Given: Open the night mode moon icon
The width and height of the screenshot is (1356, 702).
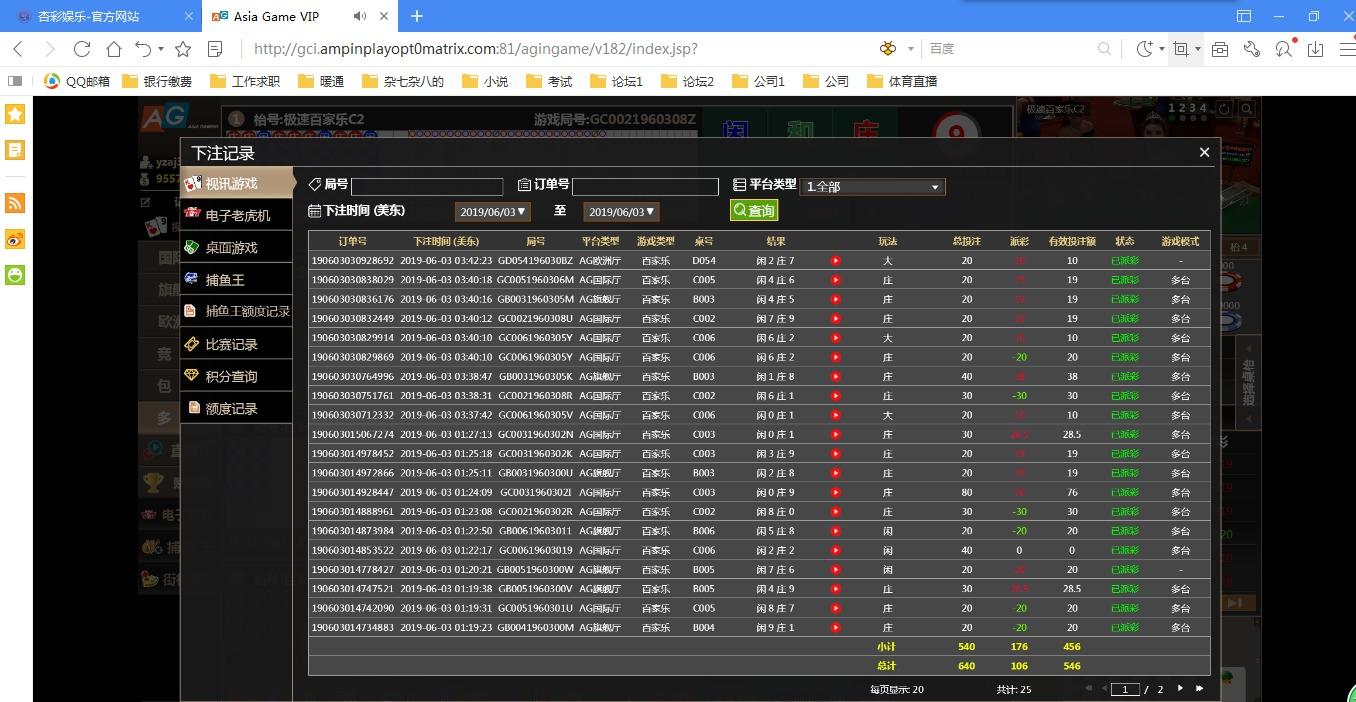Looking at the screenshot, I should (1144, 49).
